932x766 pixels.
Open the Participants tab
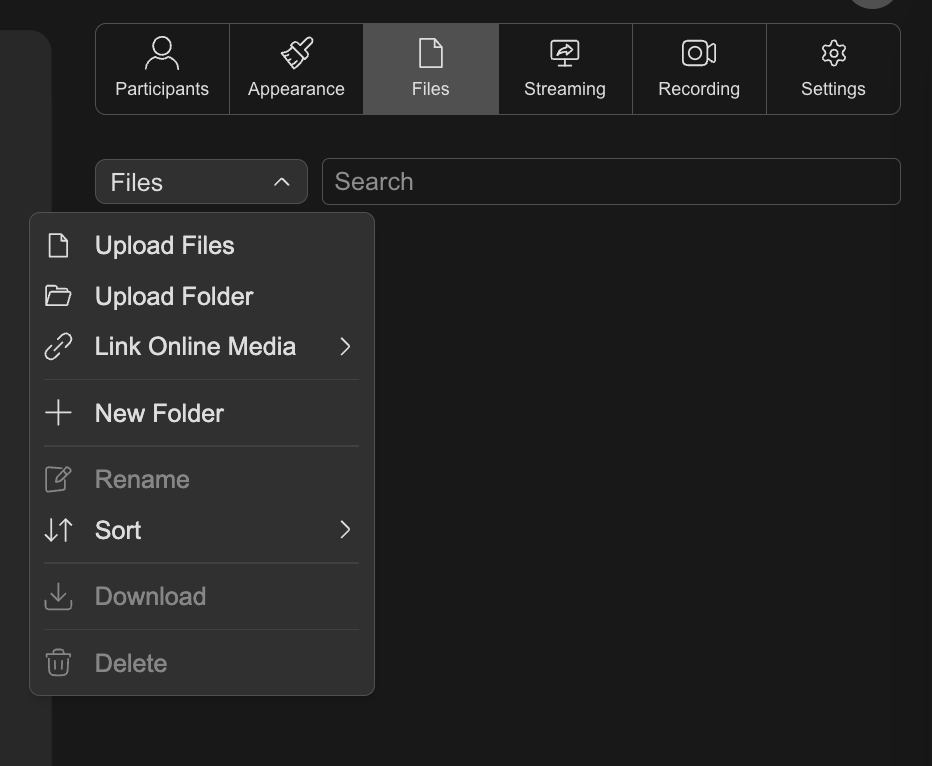click(x=162, y=69)
